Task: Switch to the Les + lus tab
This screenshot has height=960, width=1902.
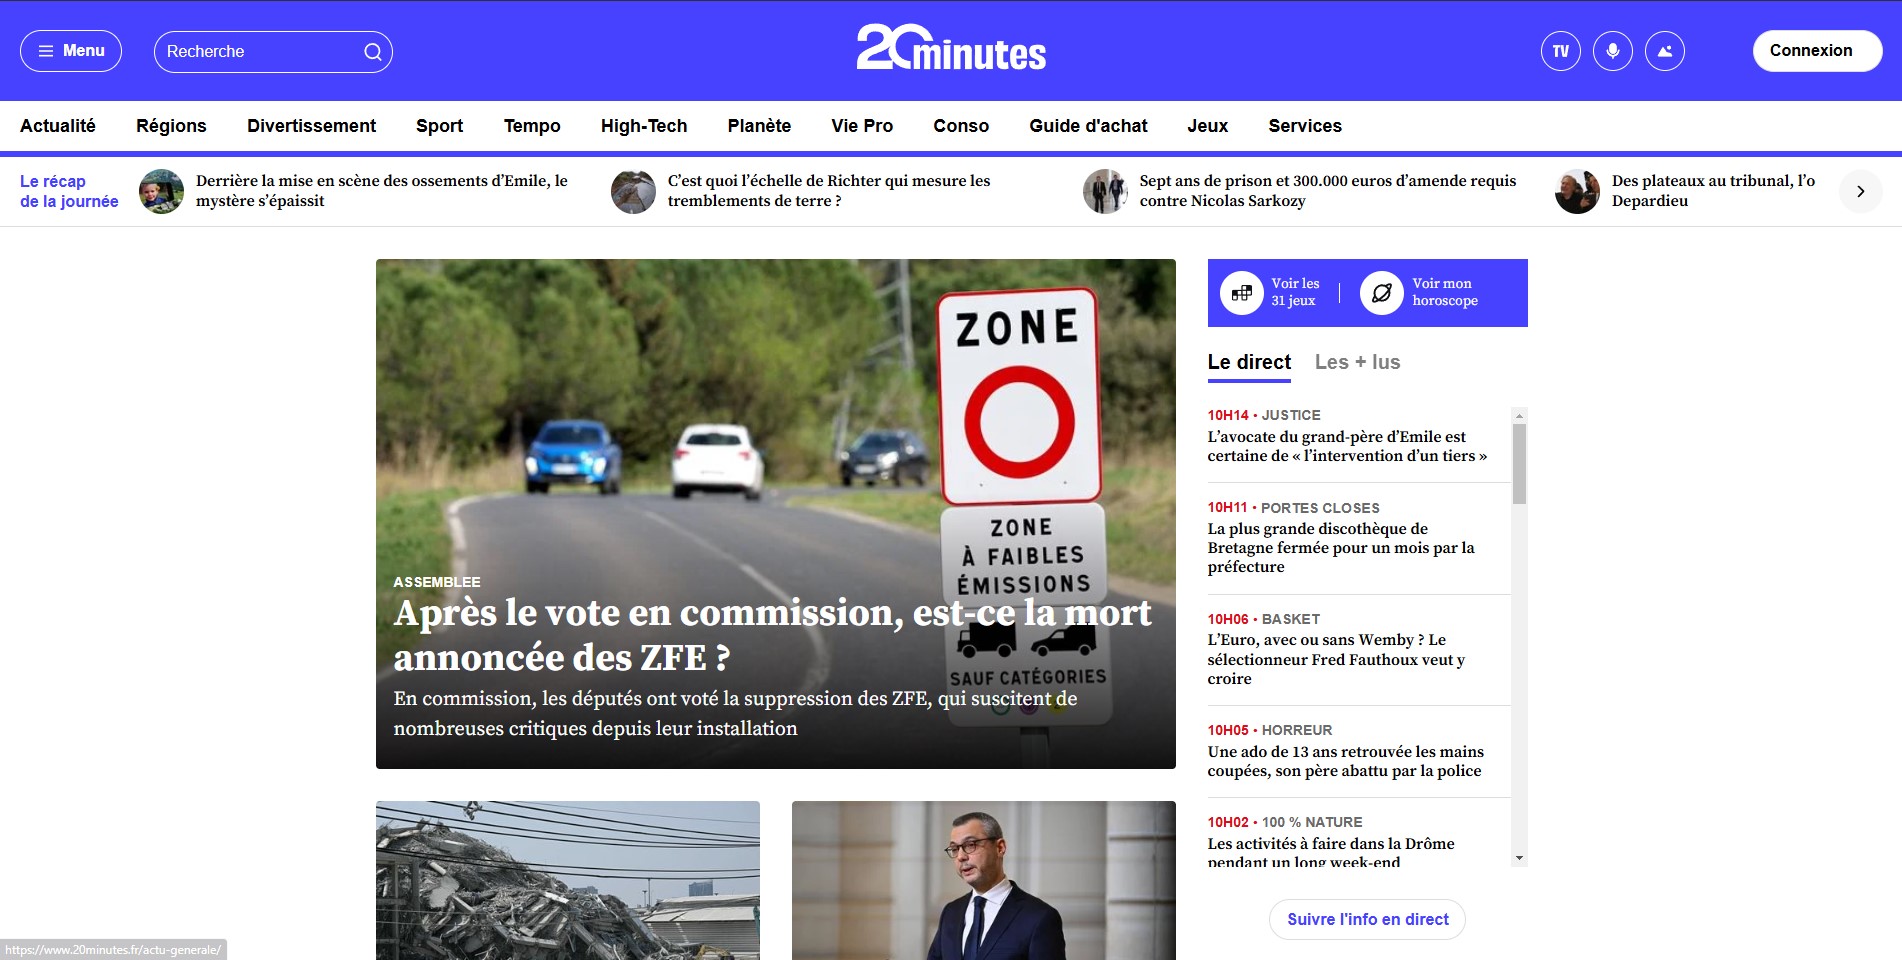Action: click(1357, 362)
